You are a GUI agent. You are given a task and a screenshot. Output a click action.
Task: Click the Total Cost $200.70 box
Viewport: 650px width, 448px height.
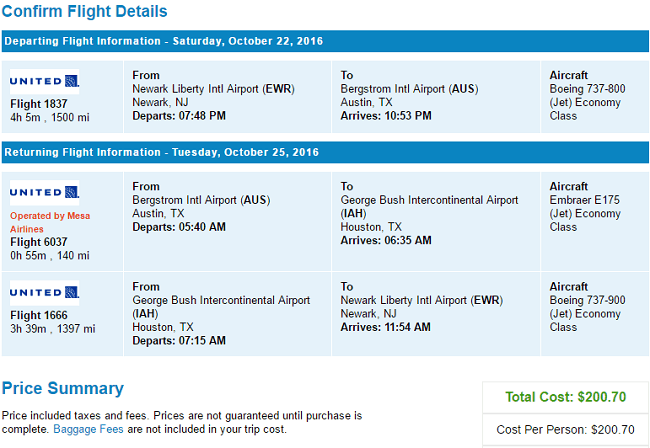[565, 397]
